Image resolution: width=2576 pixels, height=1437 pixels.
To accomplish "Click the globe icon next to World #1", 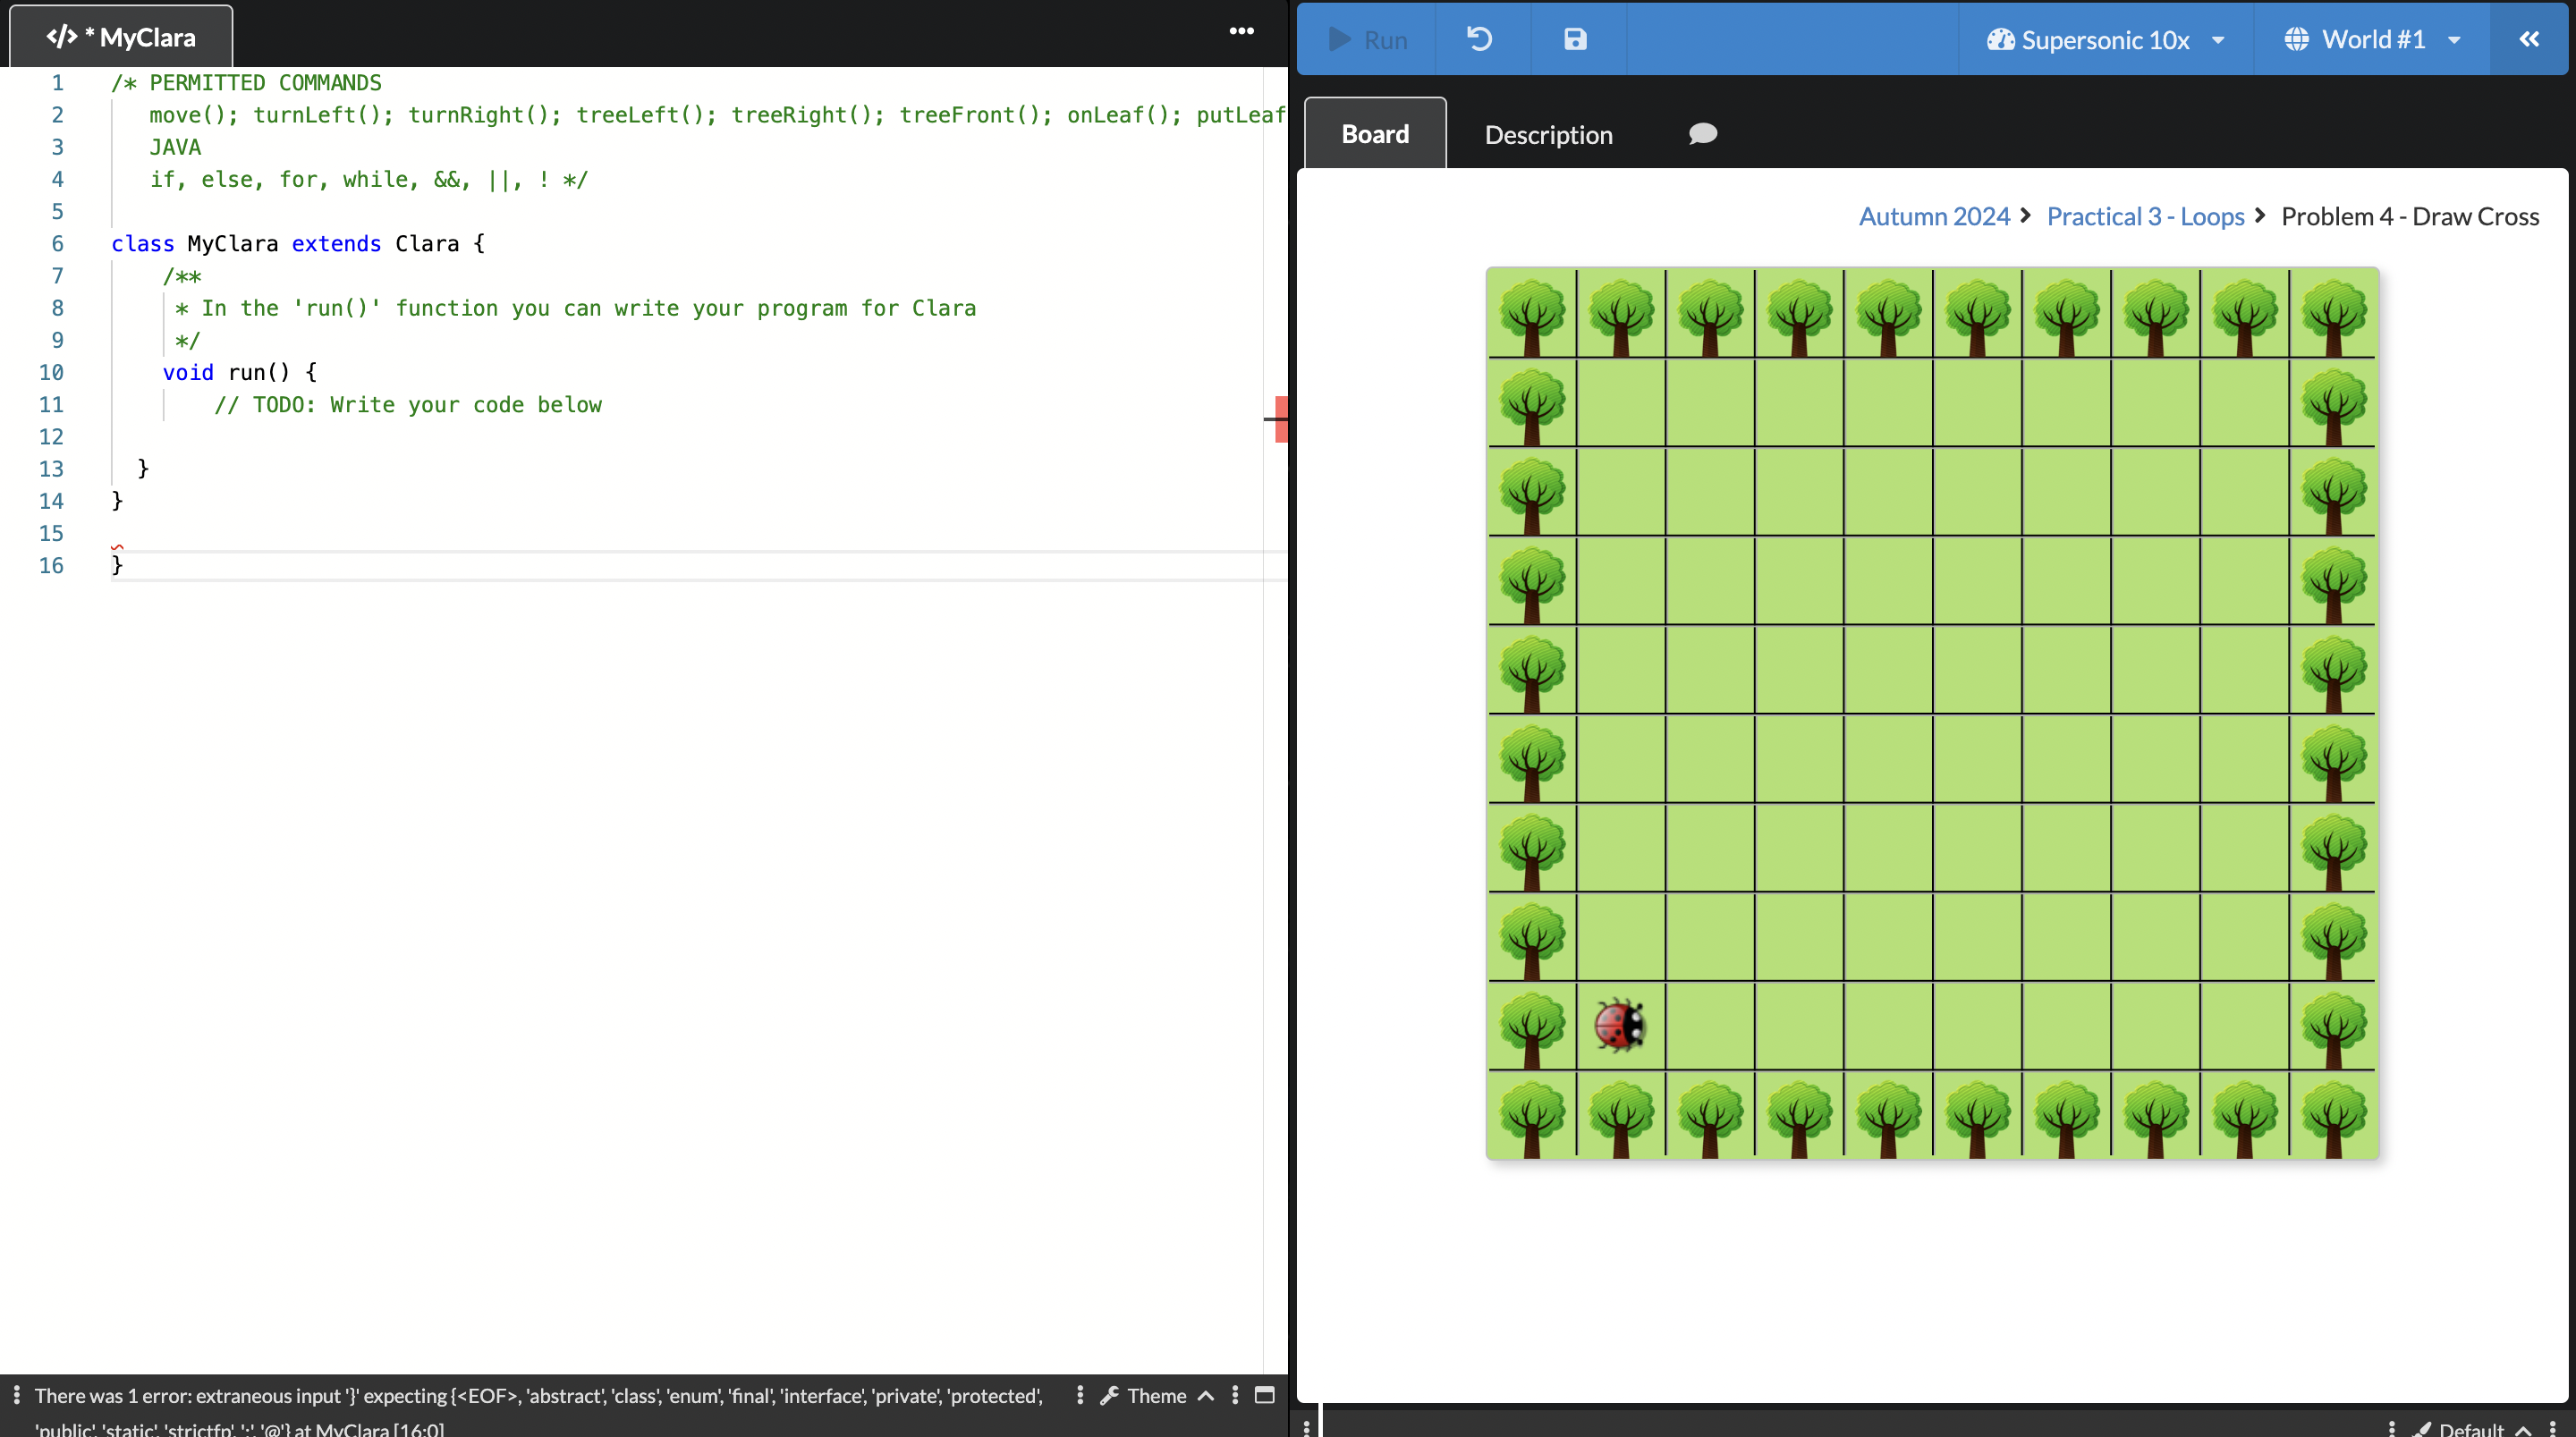I will coord(2296,39).
